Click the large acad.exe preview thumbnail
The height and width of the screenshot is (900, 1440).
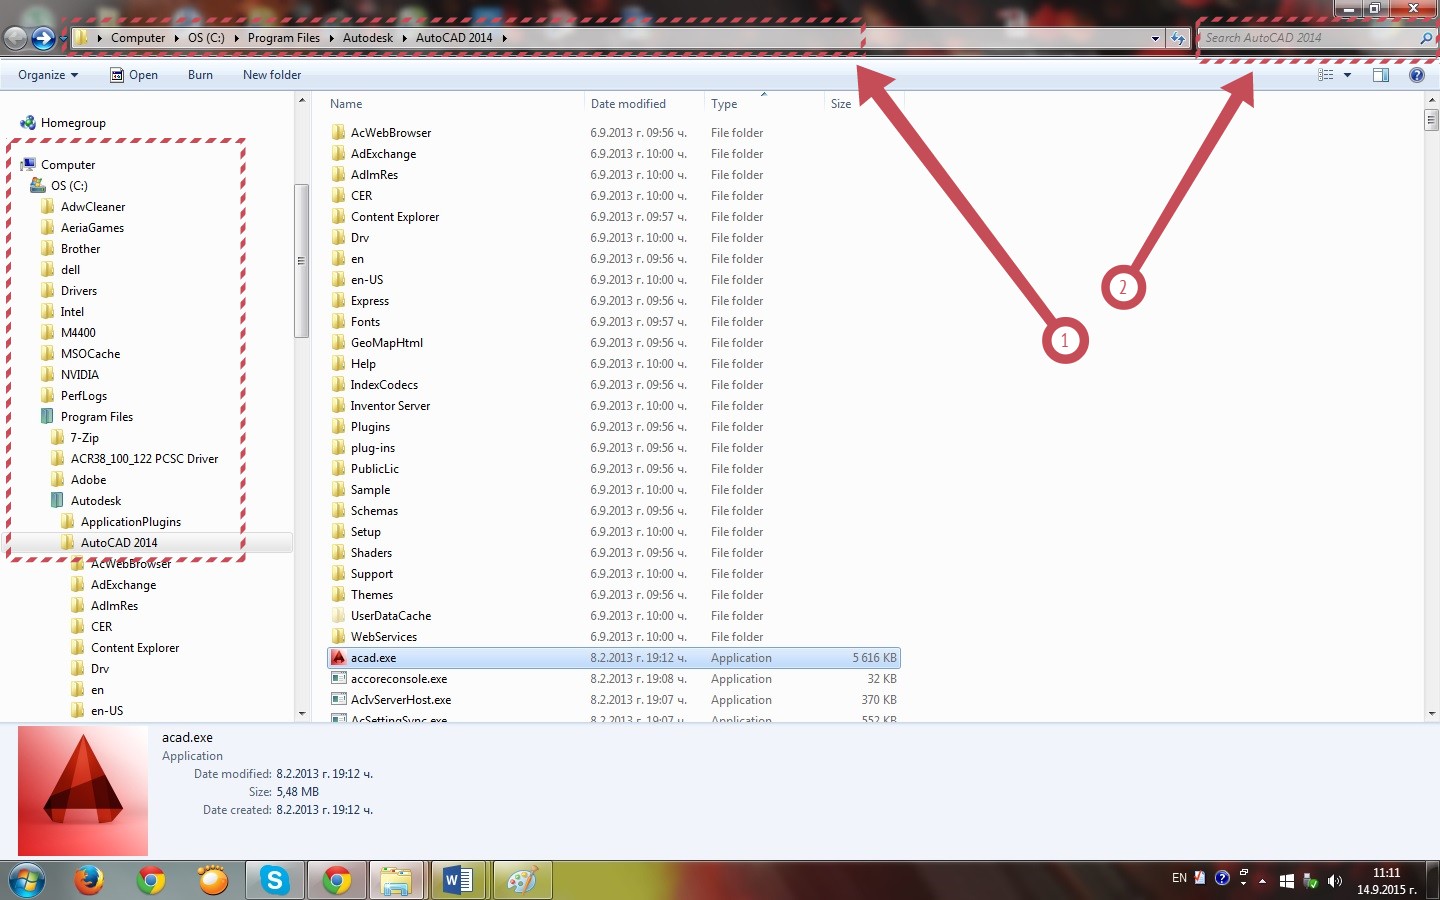[x=83, y=791]
